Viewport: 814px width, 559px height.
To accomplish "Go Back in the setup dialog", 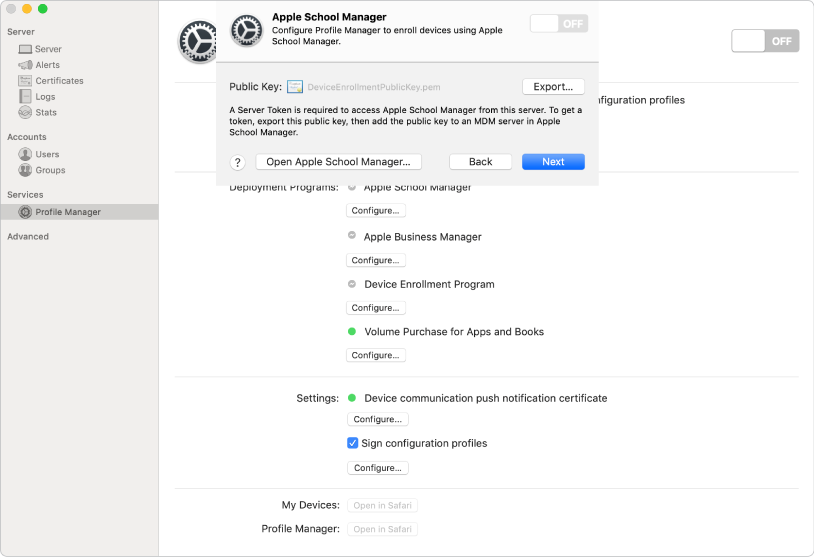I will coord(480,162).
